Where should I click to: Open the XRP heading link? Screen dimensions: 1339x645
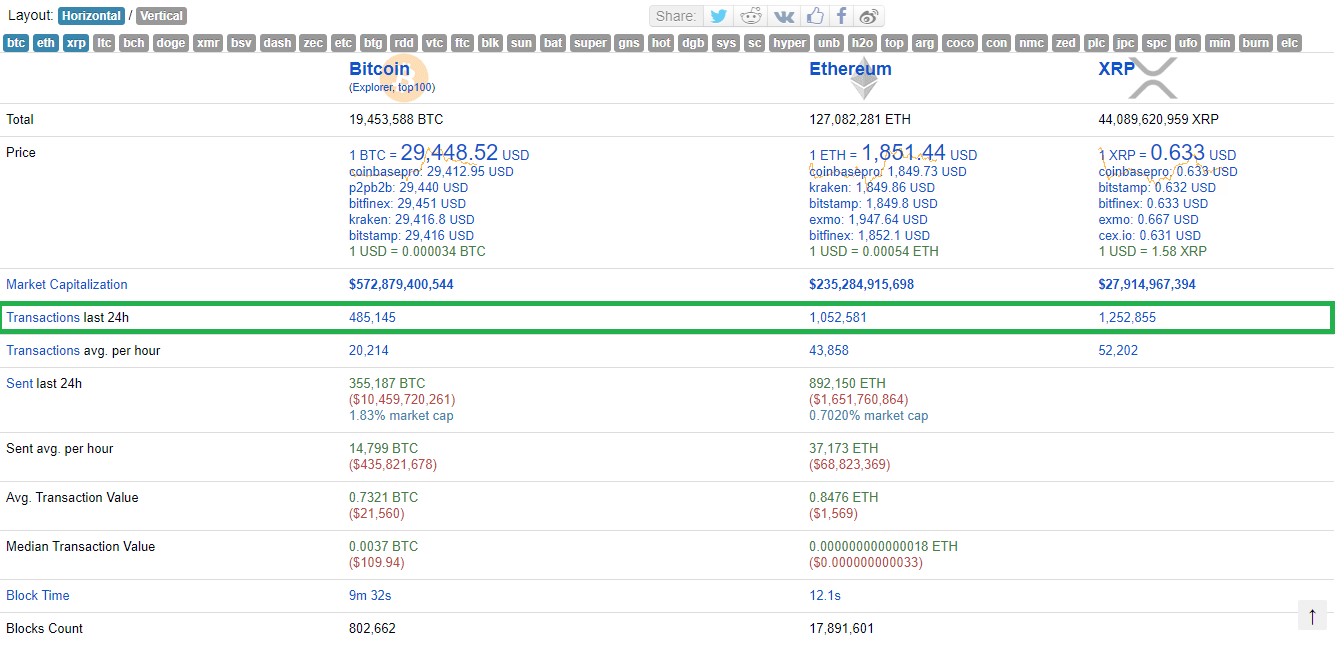pos(1117,69)
